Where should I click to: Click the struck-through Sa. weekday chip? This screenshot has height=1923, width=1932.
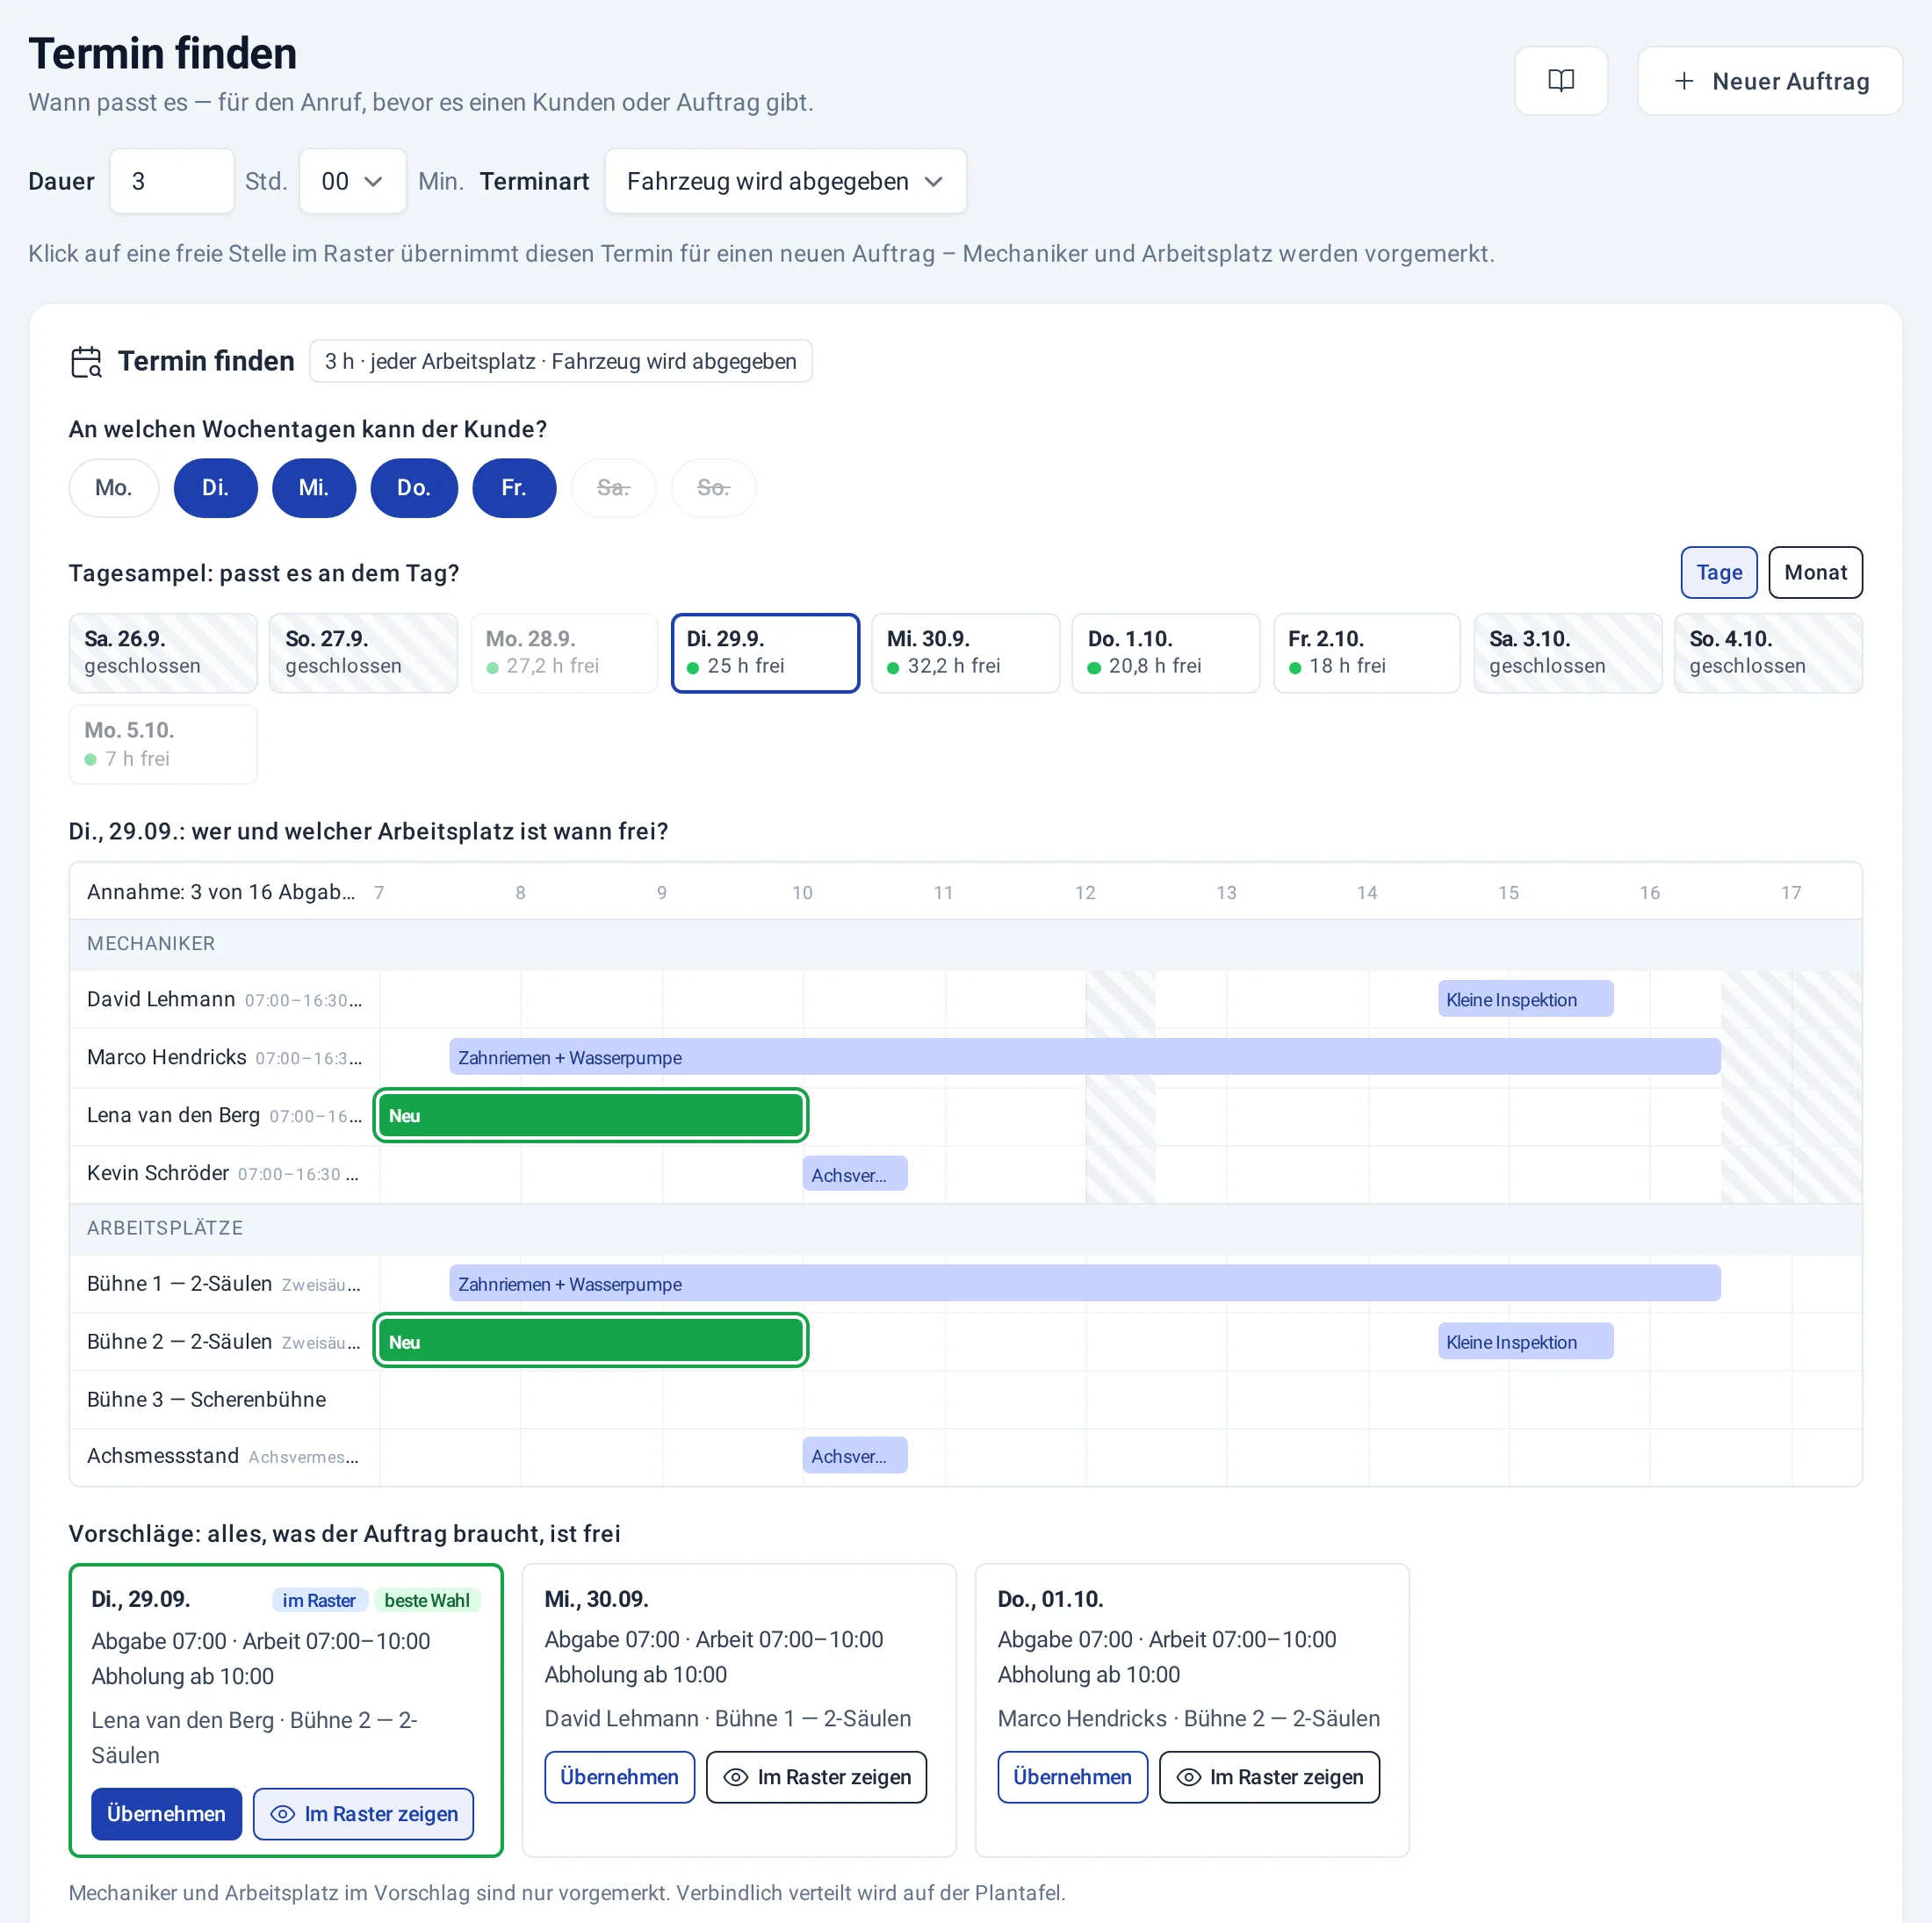pyautogui.click(x=614, y=488)
